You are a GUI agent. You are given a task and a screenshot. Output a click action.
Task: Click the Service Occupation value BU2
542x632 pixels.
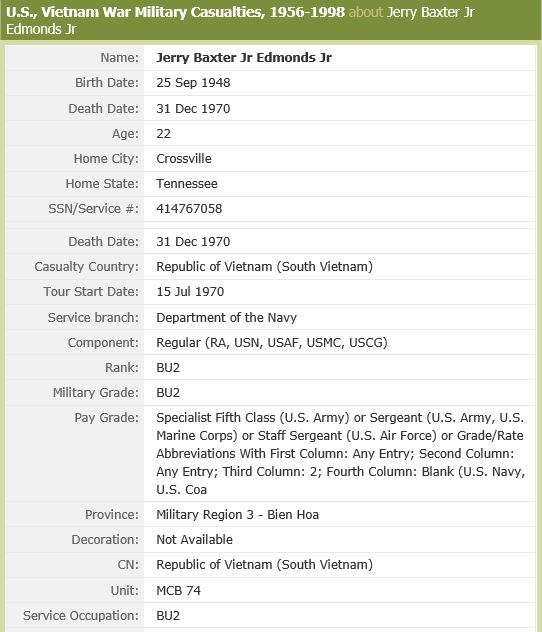click(x=168, y=616)
